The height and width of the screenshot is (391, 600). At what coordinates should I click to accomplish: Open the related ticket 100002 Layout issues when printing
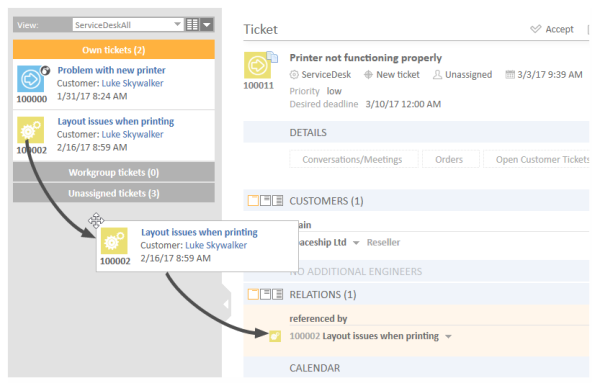pyautogui.click(x=364, y=336)
